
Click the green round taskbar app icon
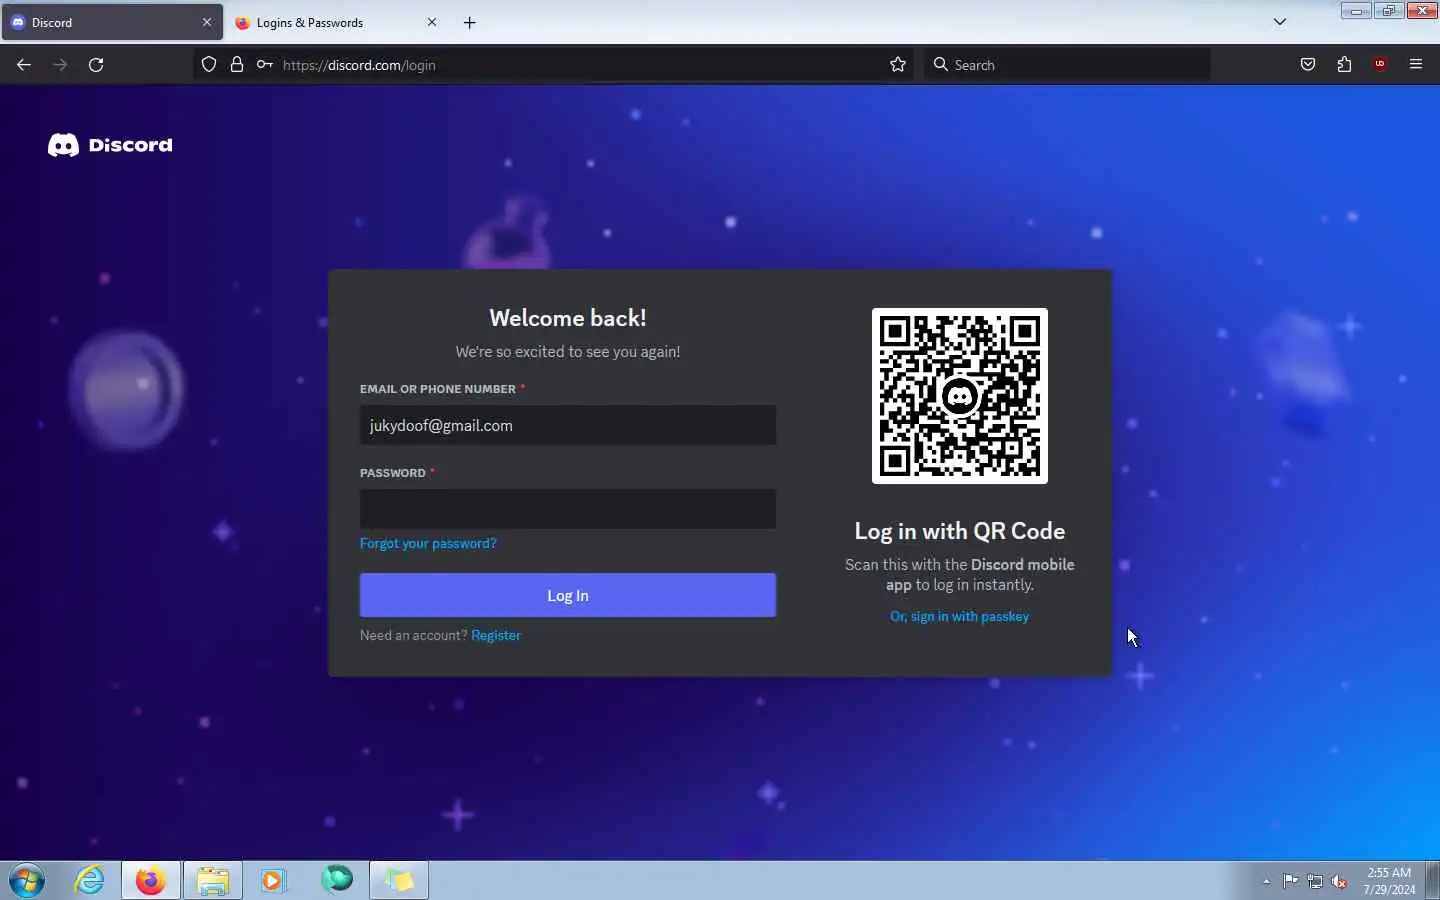[337, 880]
